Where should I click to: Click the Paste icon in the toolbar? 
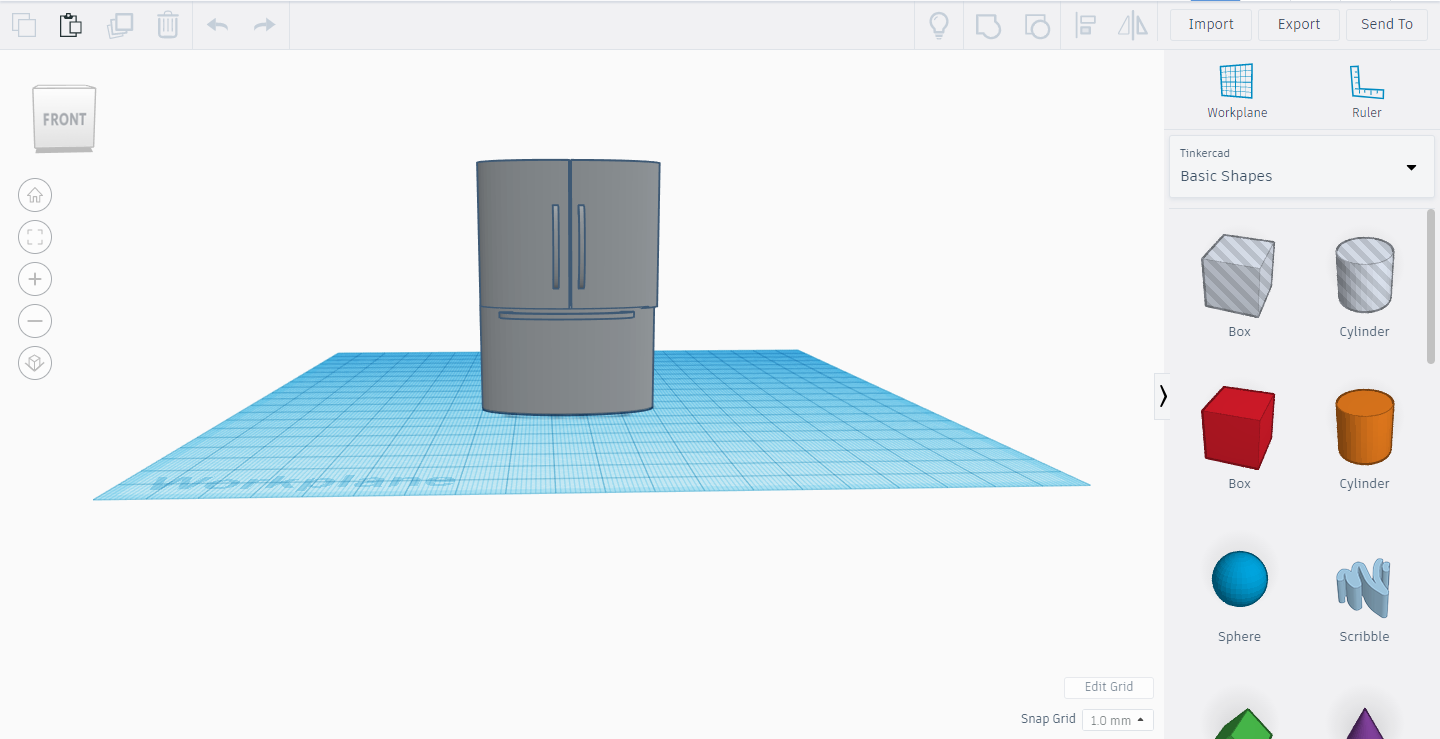pyautogui.click(x=70, y=24)
